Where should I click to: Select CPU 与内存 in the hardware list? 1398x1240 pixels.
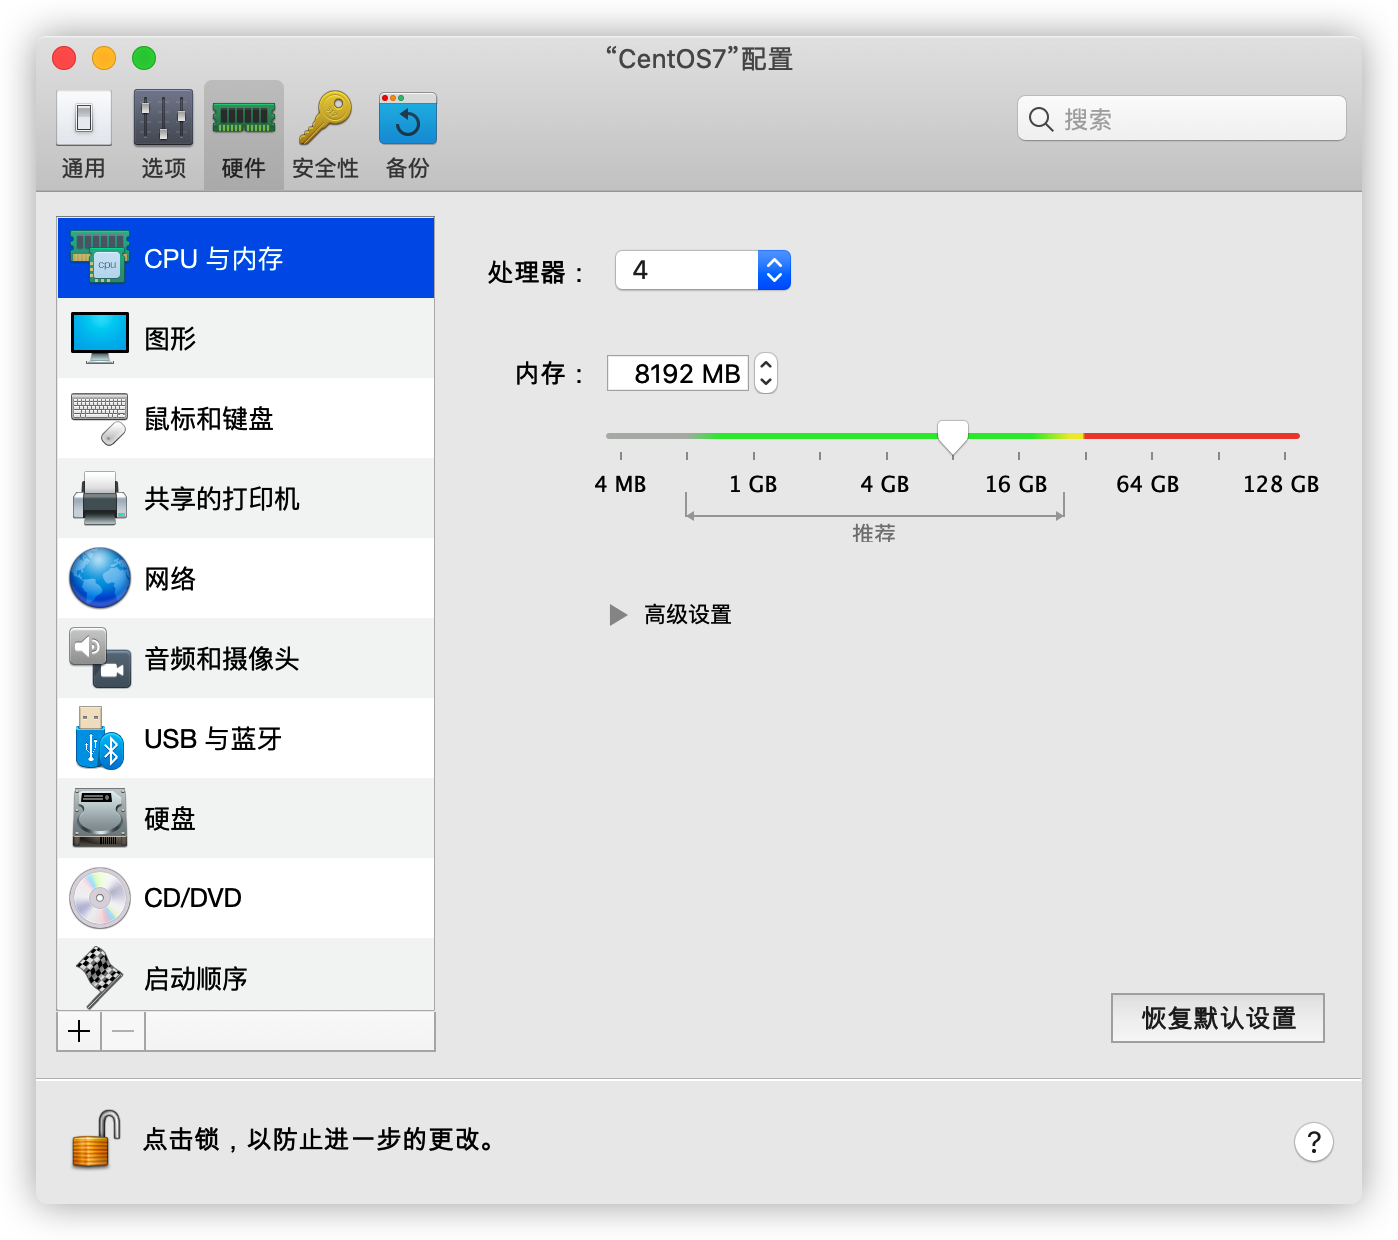tap(246, 258)
